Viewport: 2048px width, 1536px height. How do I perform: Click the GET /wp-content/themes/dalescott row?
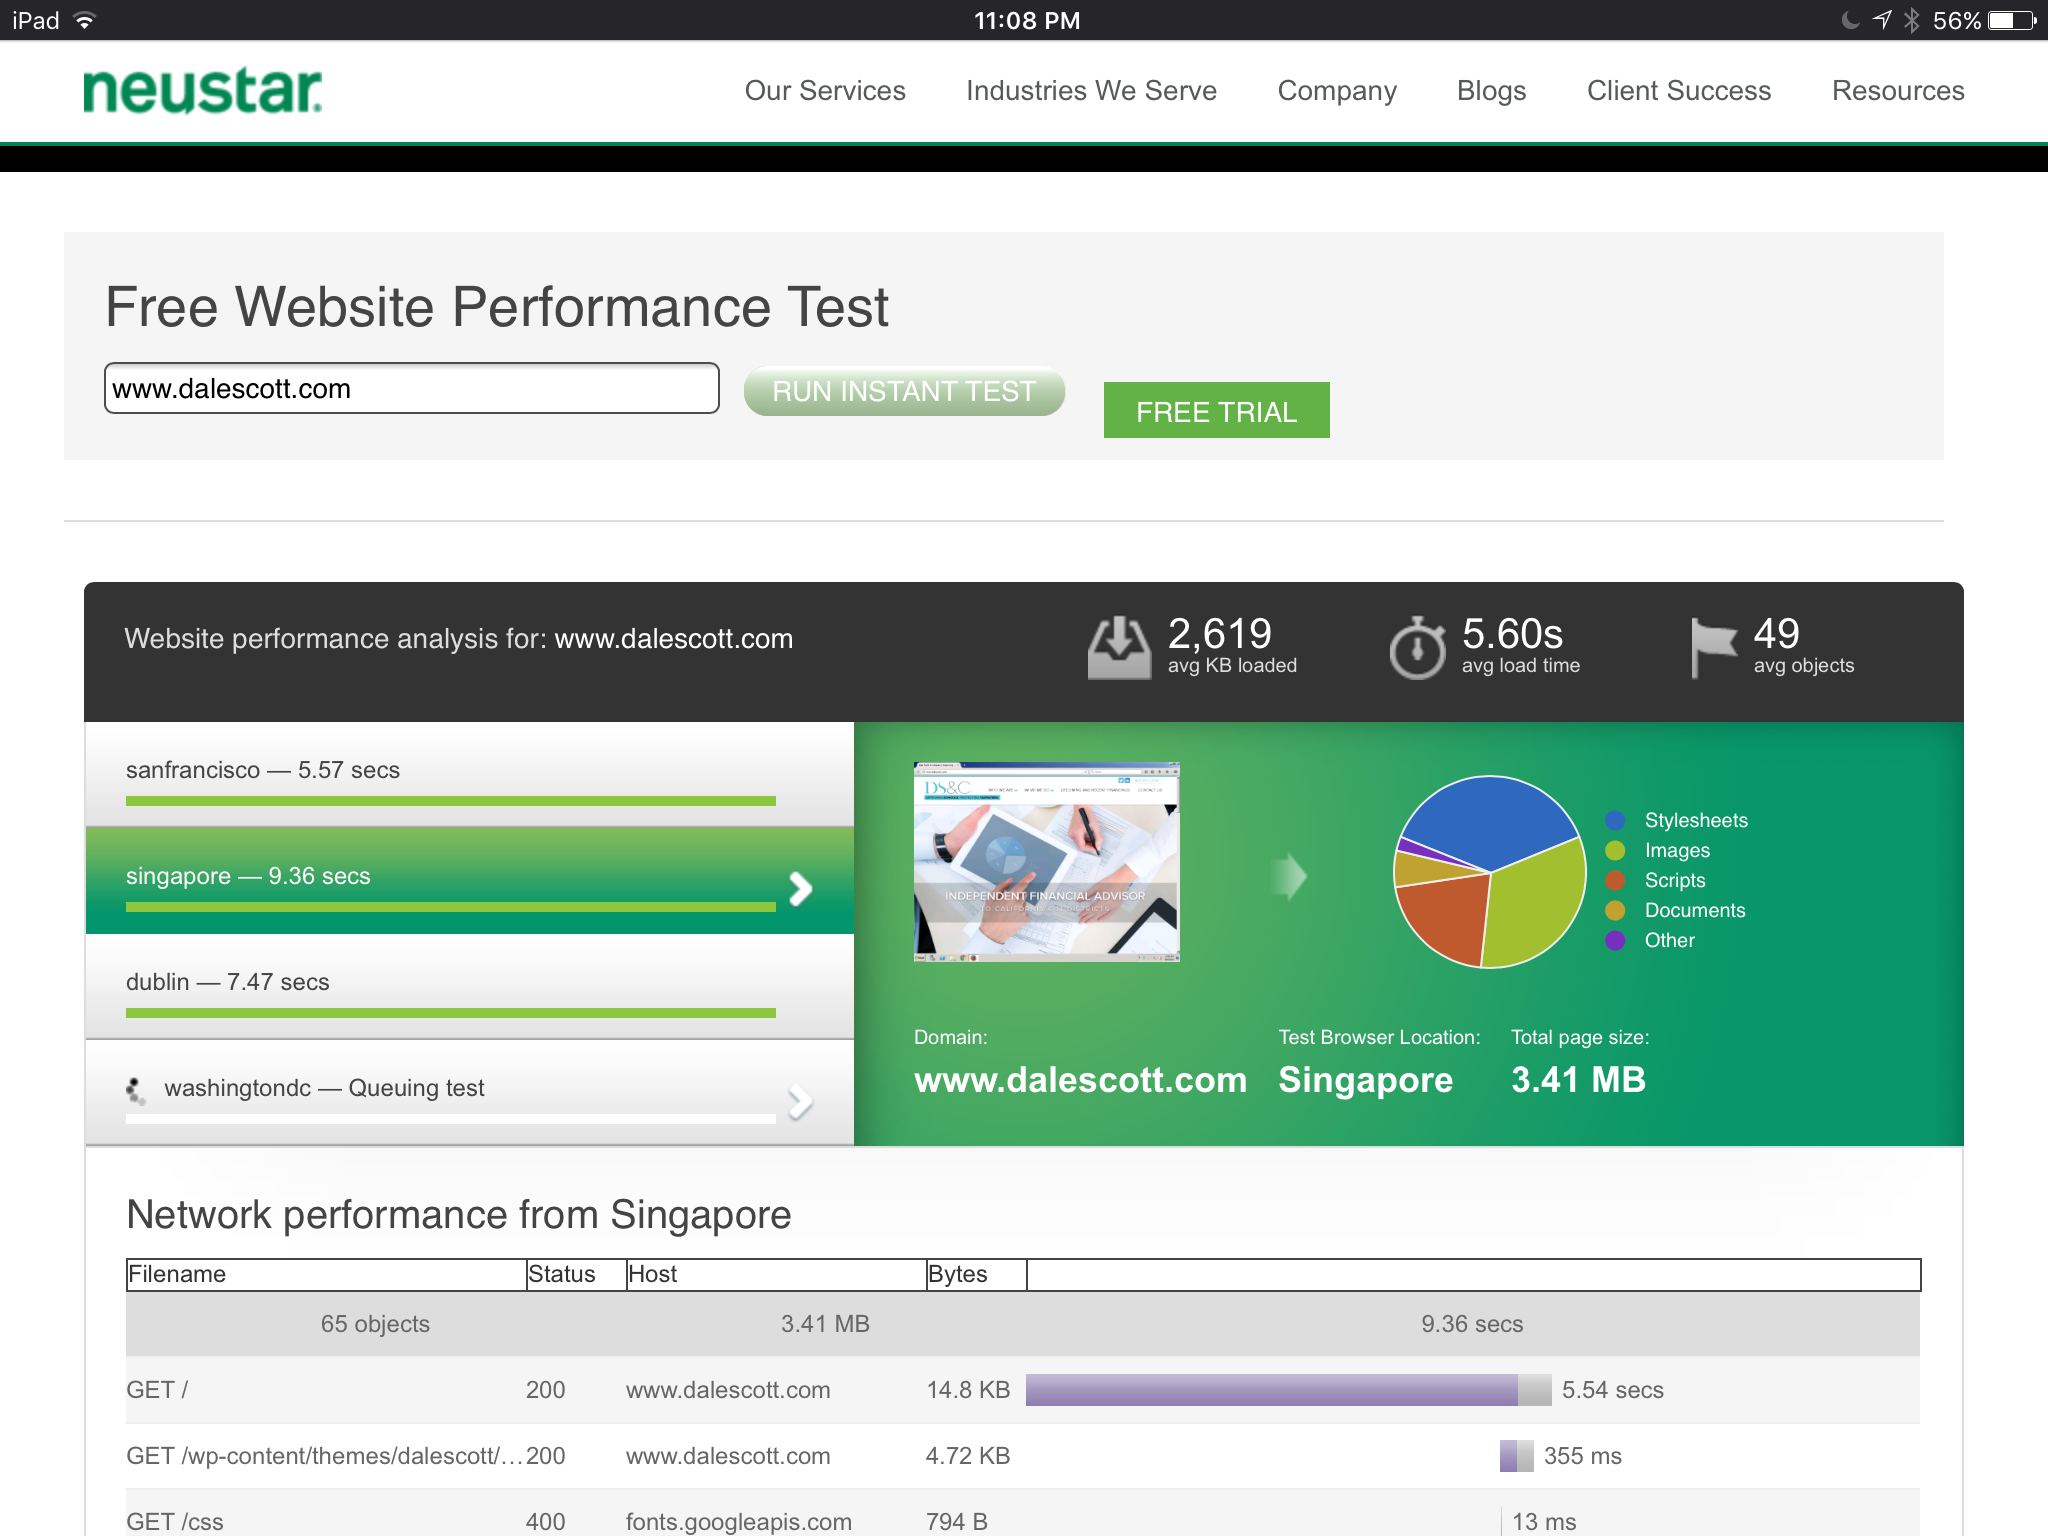(1023, 1456)
